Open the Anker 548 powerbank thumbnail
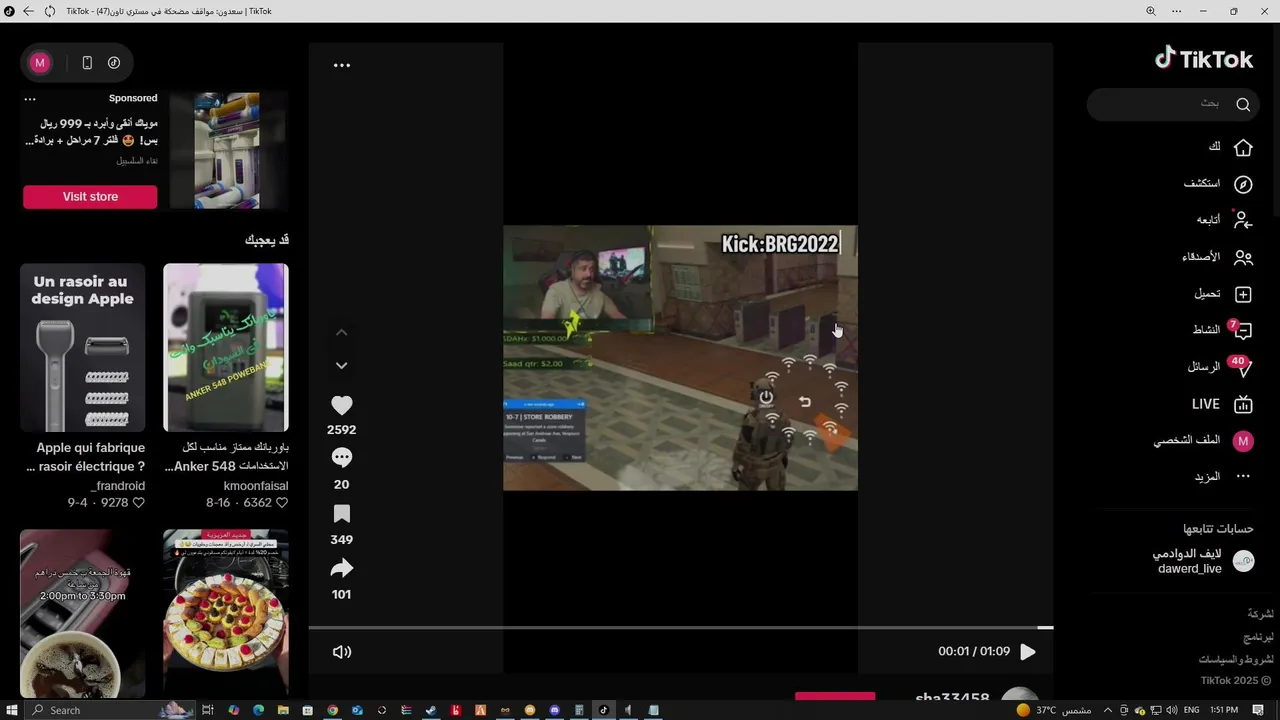1280x720 pixels. 226,348
